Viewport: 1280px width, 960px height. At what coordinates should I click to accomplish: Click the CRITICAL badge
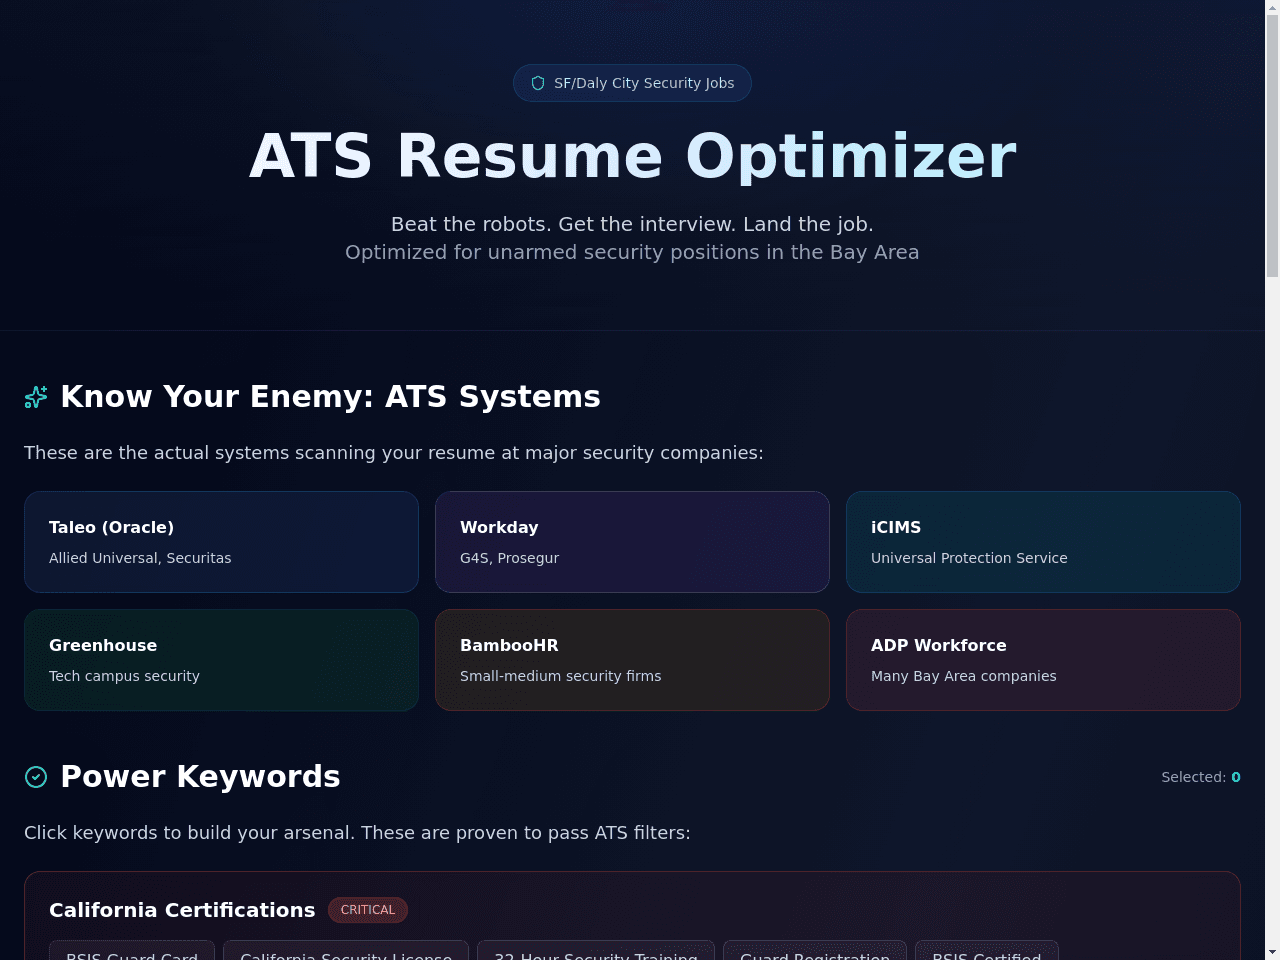[368, 910]
